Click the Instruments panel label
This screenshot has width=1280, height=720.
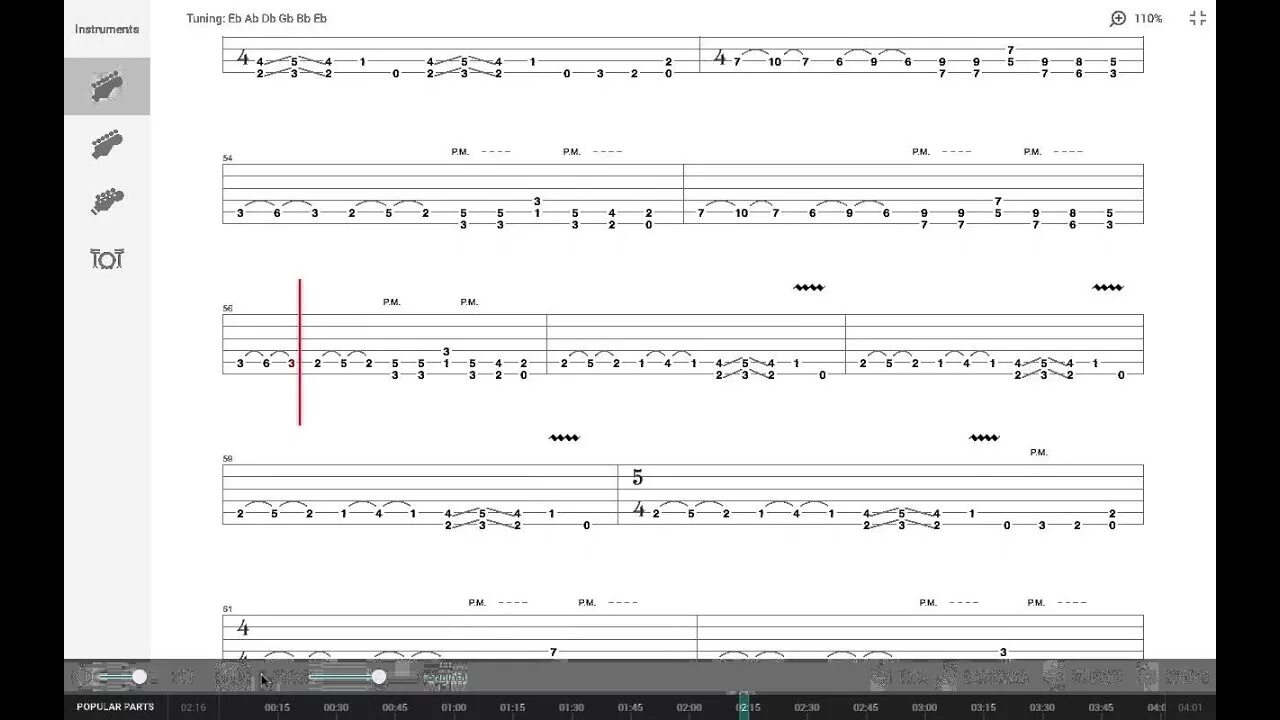pos(107,29)
